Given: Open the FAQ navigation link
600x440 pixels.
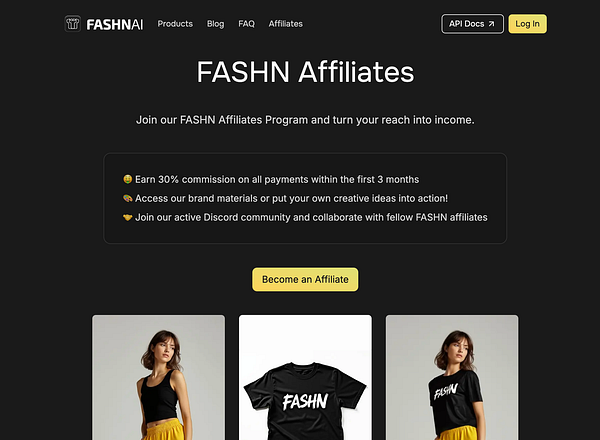Looking at the screenshot, I should click(246, 24).
